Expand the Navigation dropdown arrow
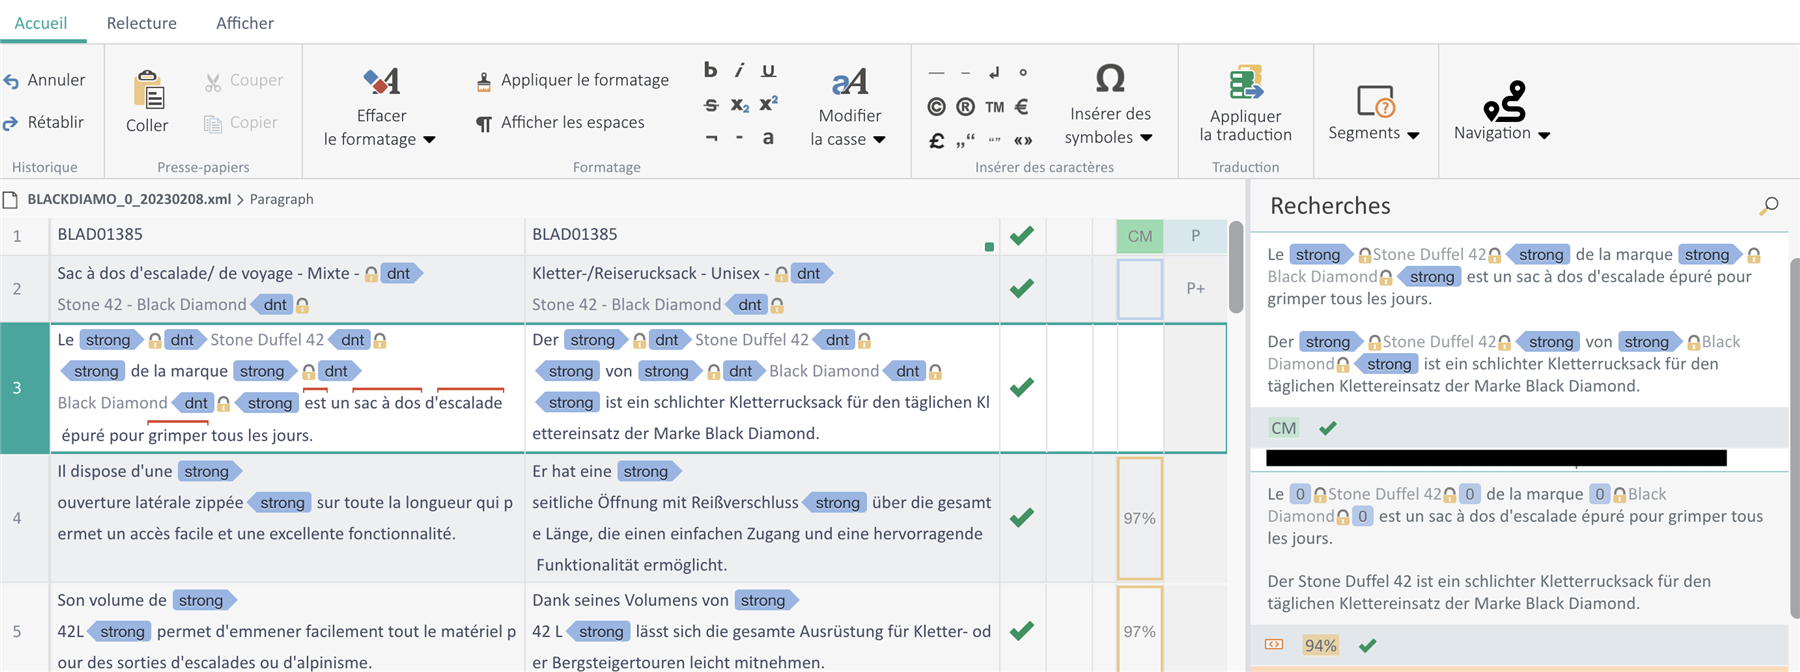 point(1544,135)
